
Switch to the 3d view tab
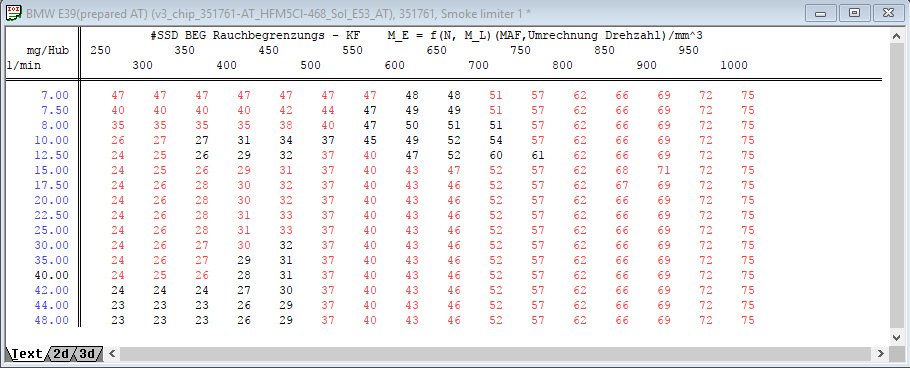[x=87, y=353]
